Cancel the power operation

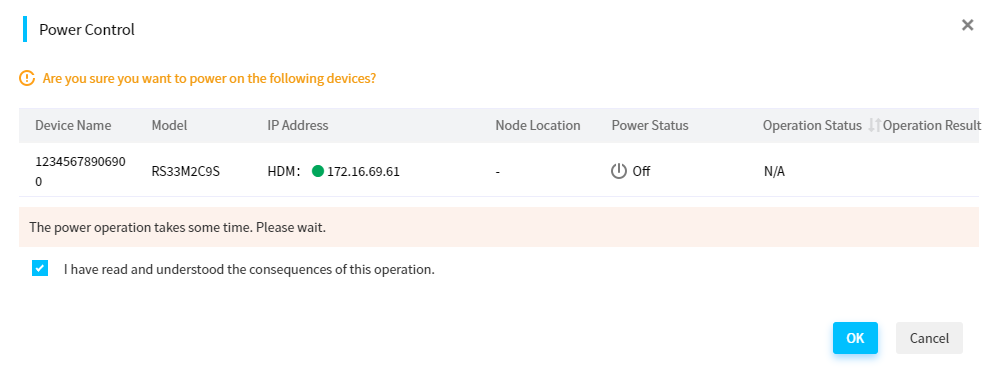(x=929, y=338)
